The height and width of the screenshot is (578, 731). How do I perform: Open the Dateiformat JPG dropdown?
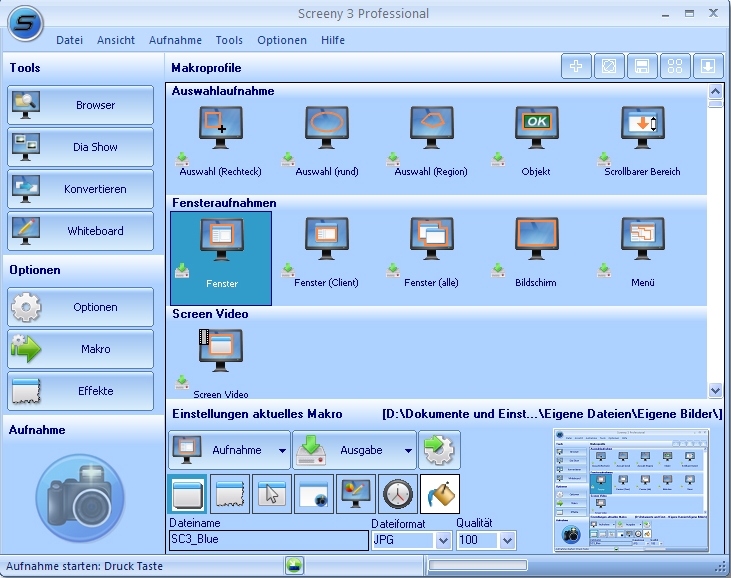443,541
